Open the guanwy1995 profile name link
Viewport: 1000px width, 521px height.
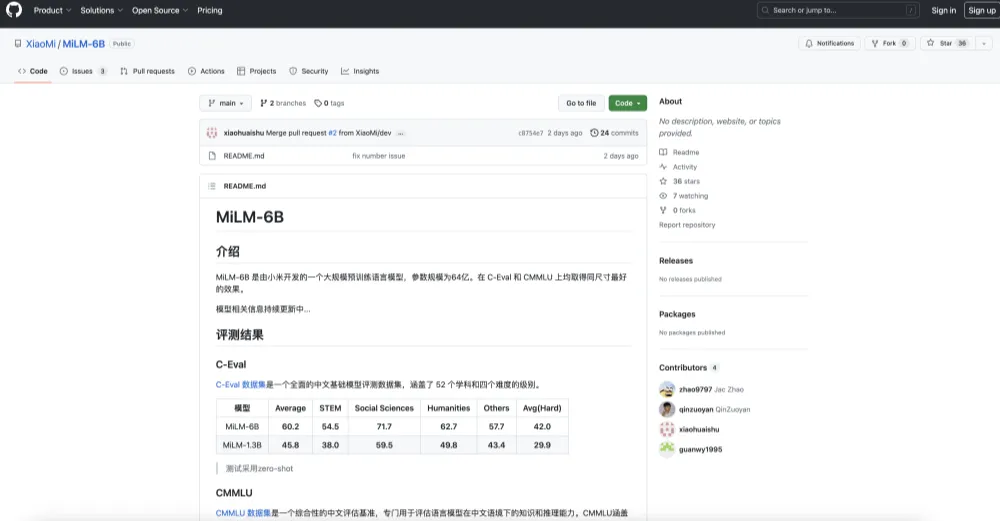700,450
